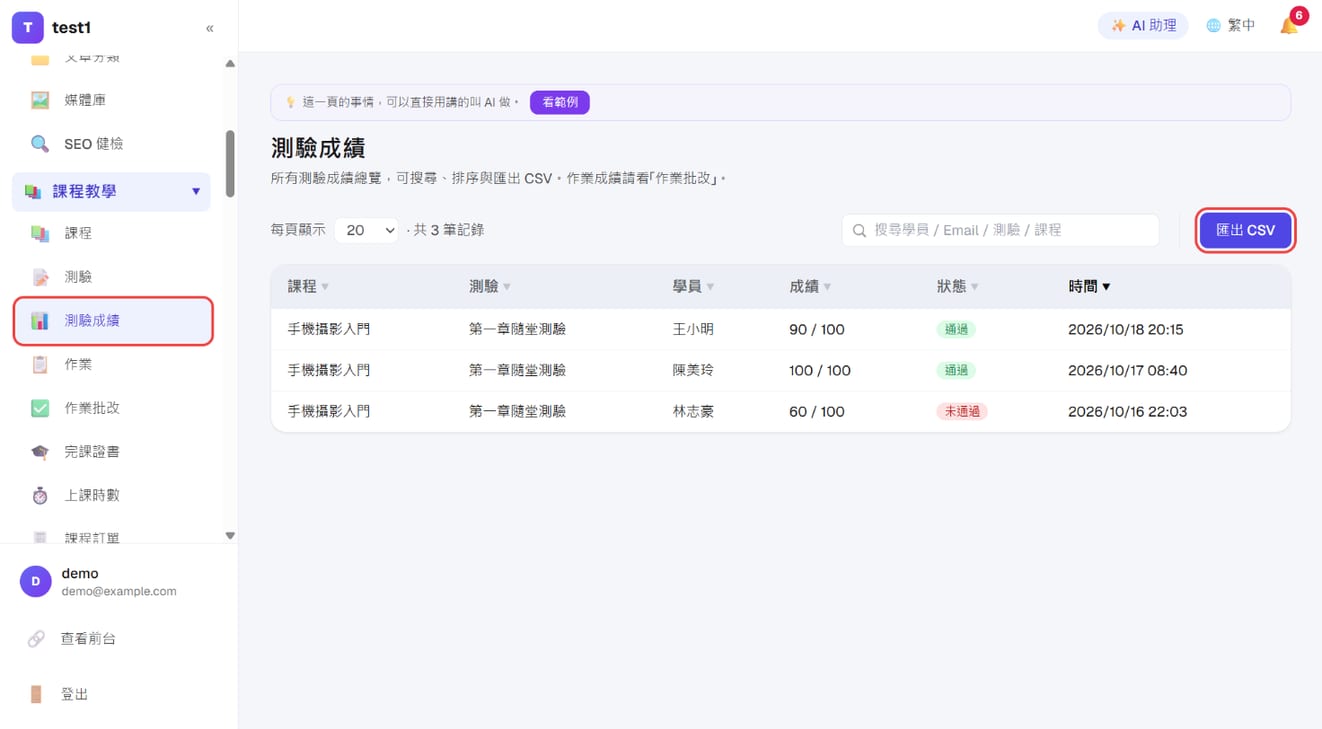The width and height of the screenshot is (1322, 729).
Task: Click demo@example.com in the sidebar
Action: [x=119, y=591]
